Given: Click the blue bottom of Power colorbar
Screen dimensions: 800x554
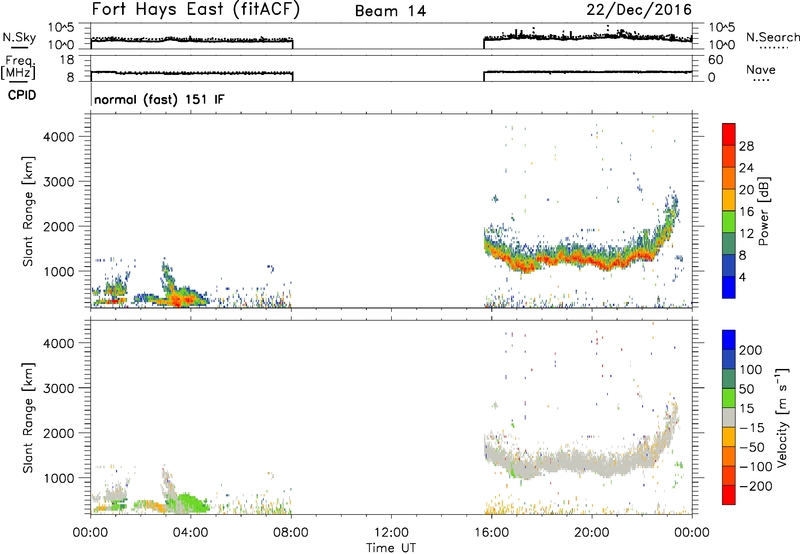Looking at the screenshot, I should click(x=729, y=287).
